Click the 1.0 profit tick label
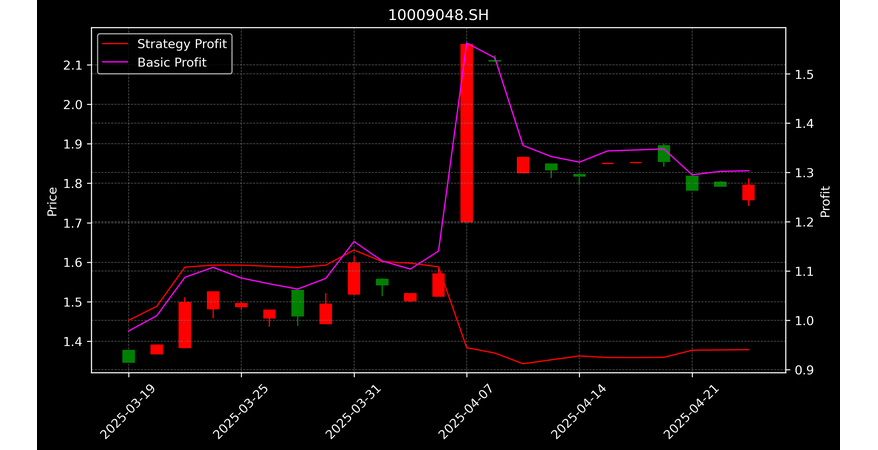878x450 pixels. [804, 321]
